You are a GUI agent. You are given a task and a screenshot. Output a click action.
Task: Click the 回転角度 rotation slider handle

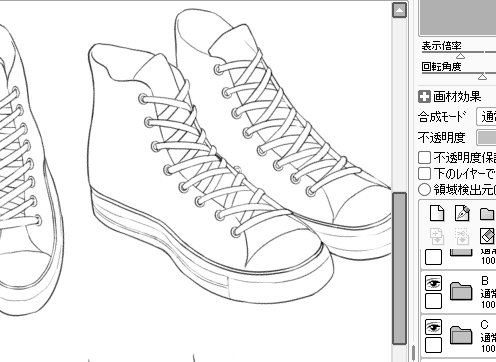tap(482, 77)
